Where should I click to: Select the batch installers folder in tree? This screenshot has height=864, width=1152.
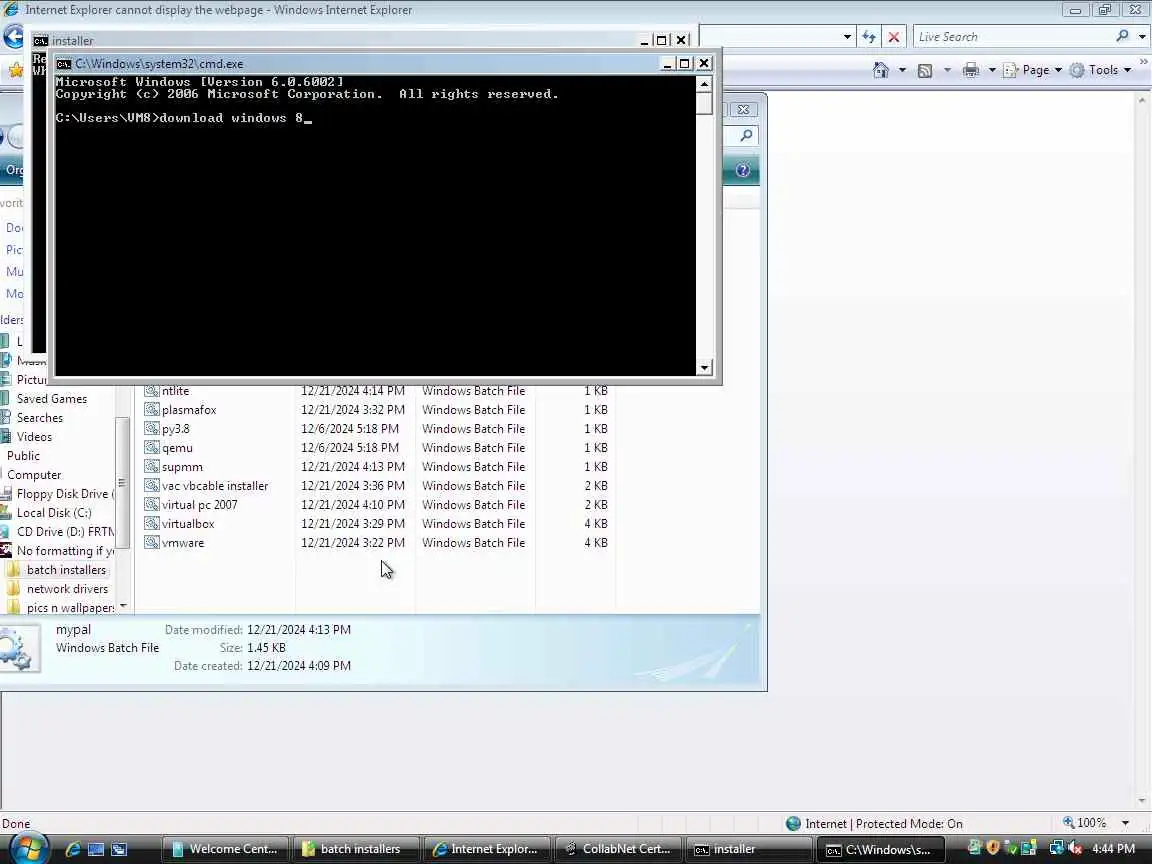66,570
